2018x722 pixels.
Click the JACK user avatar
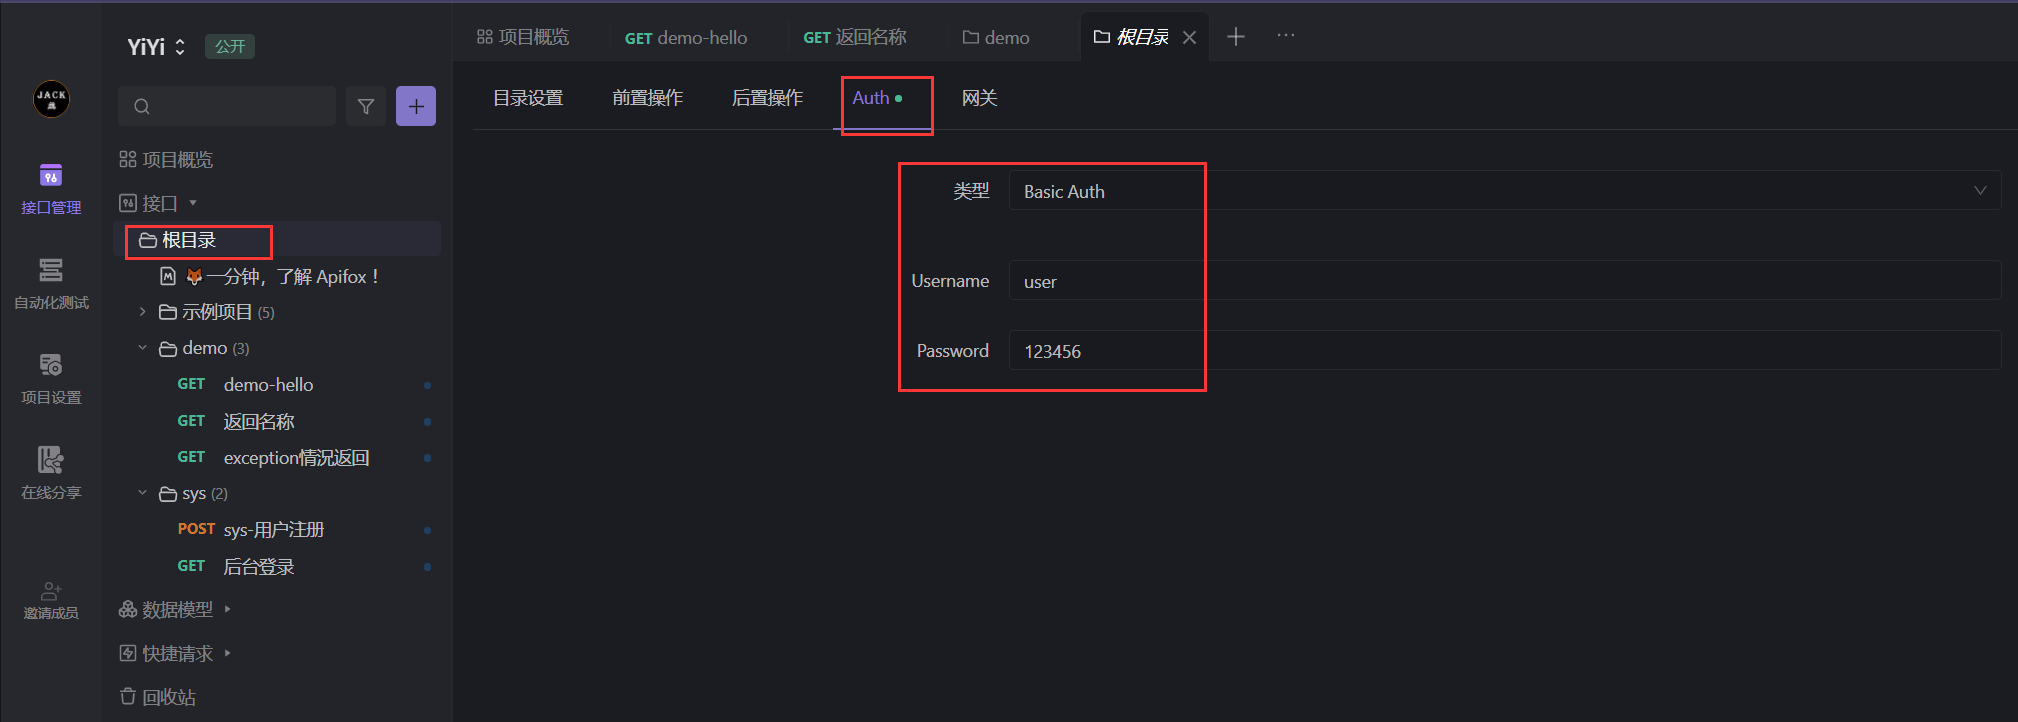pos(51,99)
